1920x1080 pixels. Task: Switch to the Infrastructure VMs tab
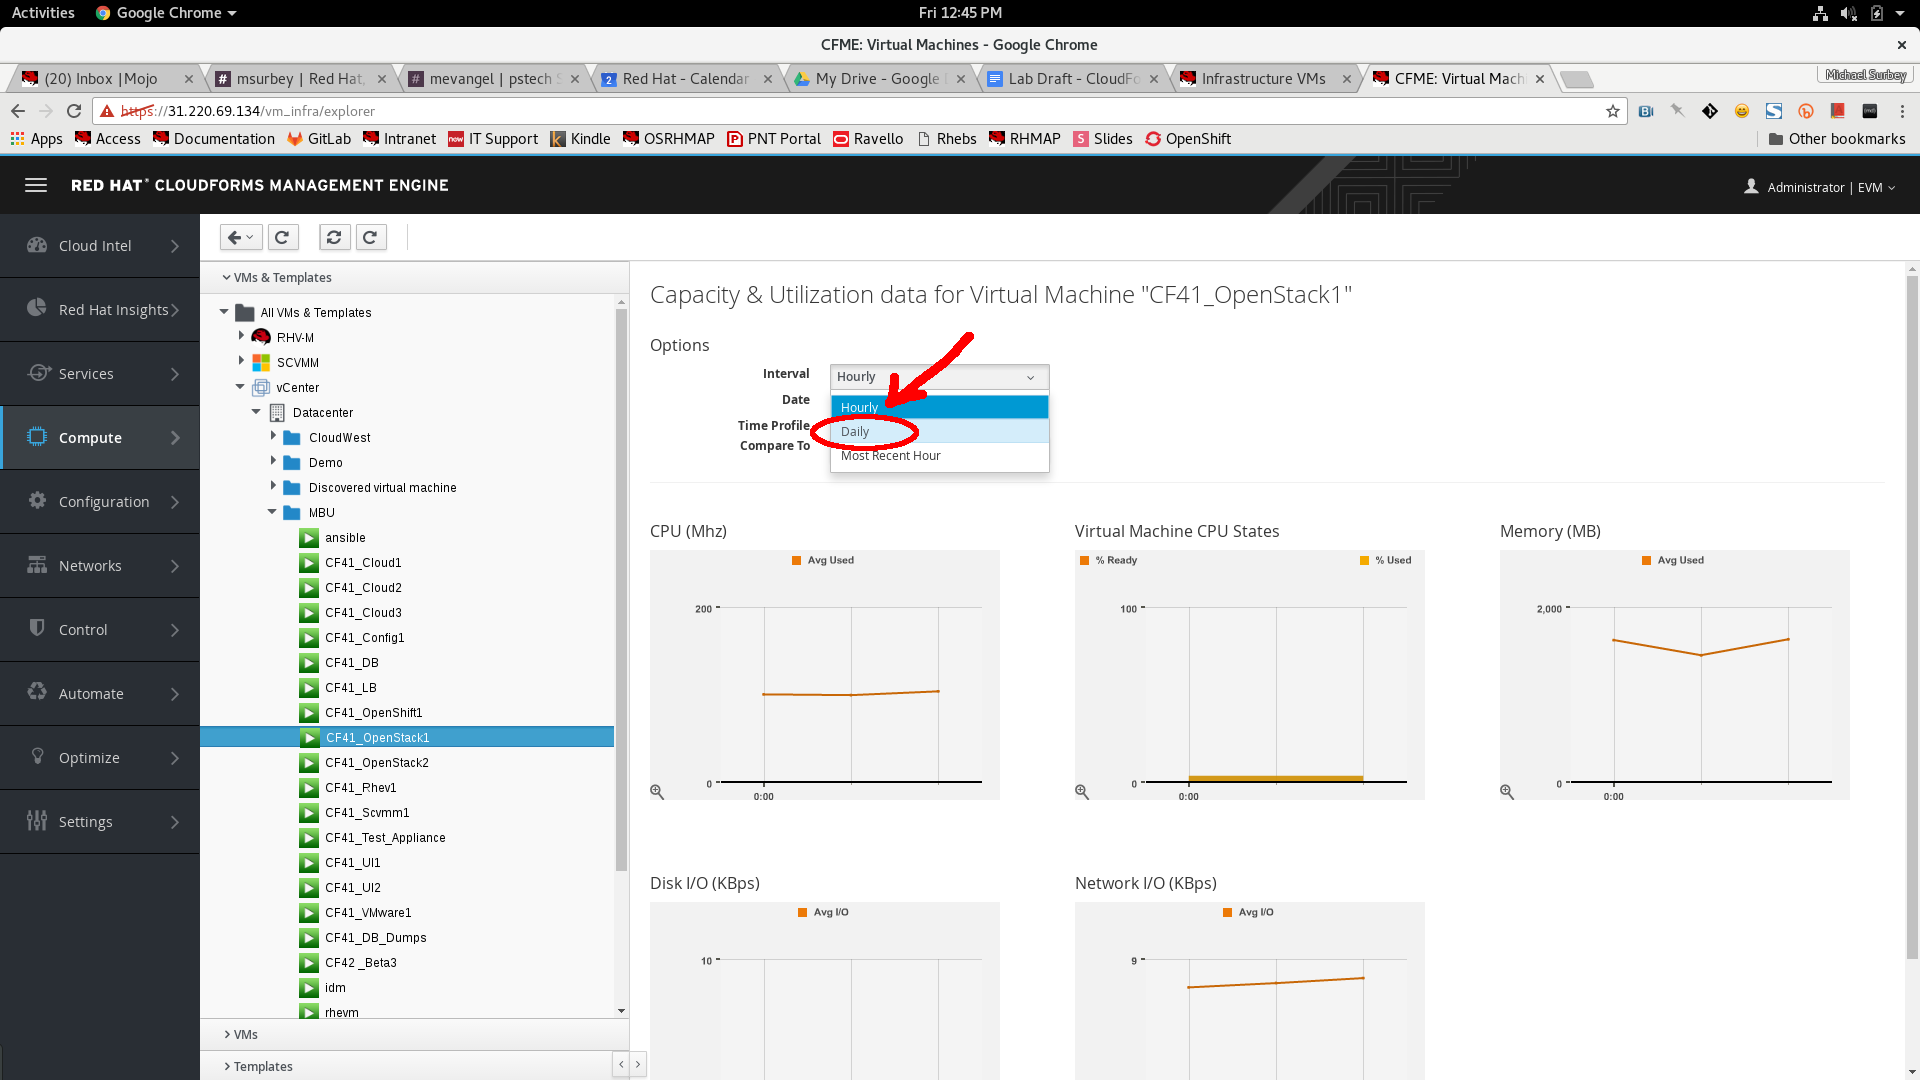[1264, 79]
